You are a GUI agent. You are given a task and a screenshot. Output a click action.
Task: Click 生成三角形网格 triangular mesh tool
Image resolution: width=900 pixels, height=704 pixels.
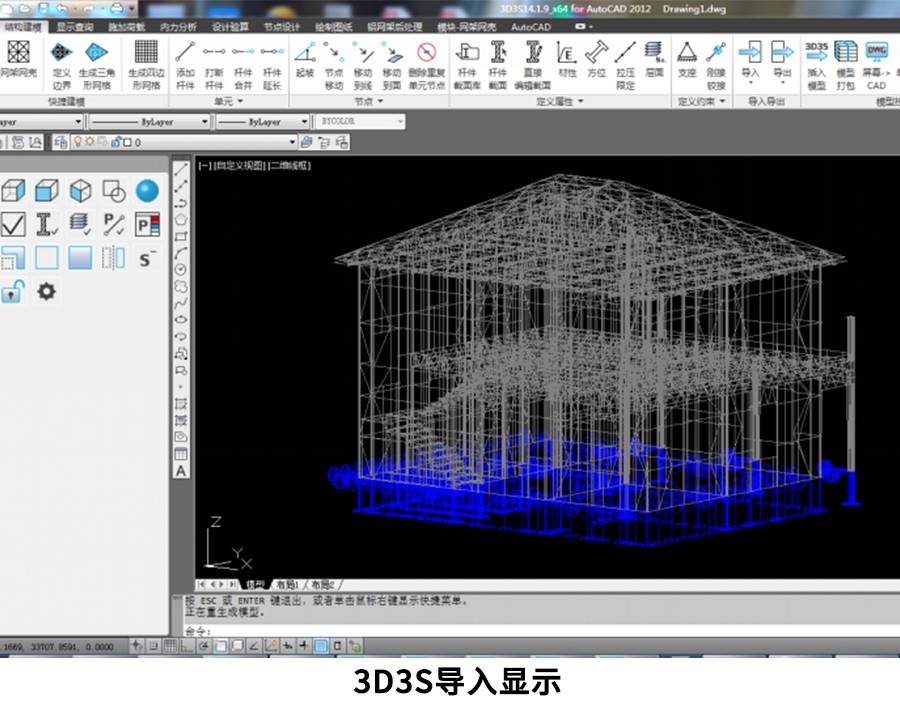(x=96, y=65)
